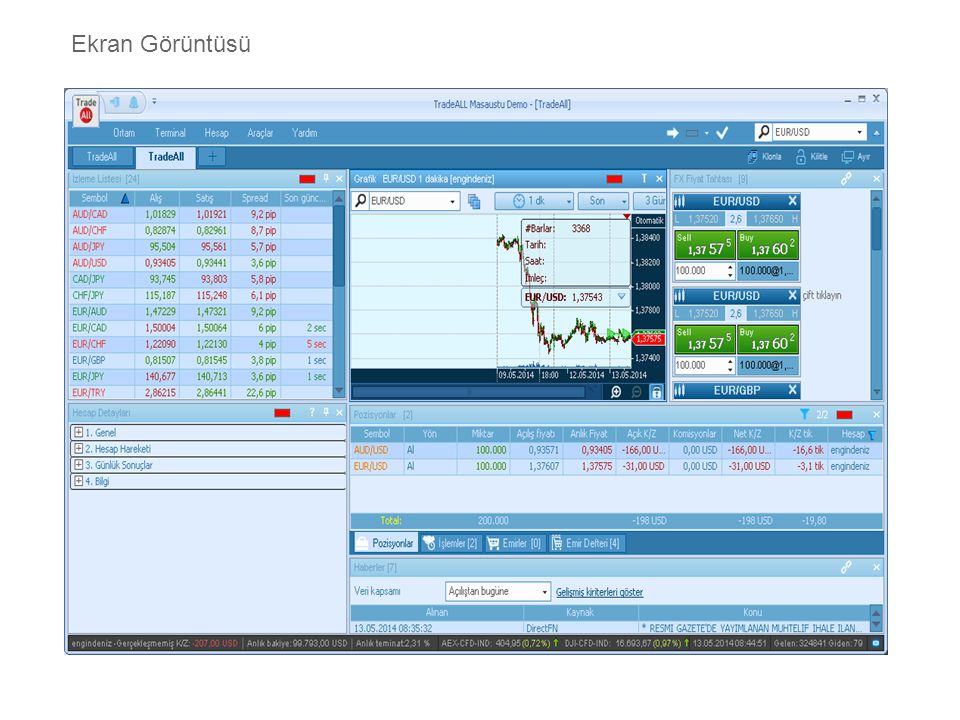Toggle the pin on Hesap Detayları panel
This screenshot has width=960, height=720.
pyautogui.click(x=326, y=412)
